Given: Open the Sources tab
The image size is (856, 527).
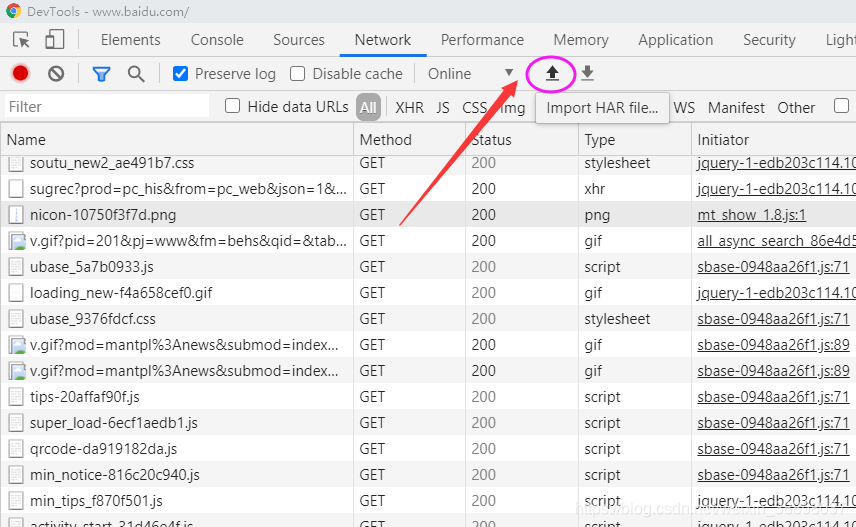Looking at the screenshot, I should click(299, 40).
